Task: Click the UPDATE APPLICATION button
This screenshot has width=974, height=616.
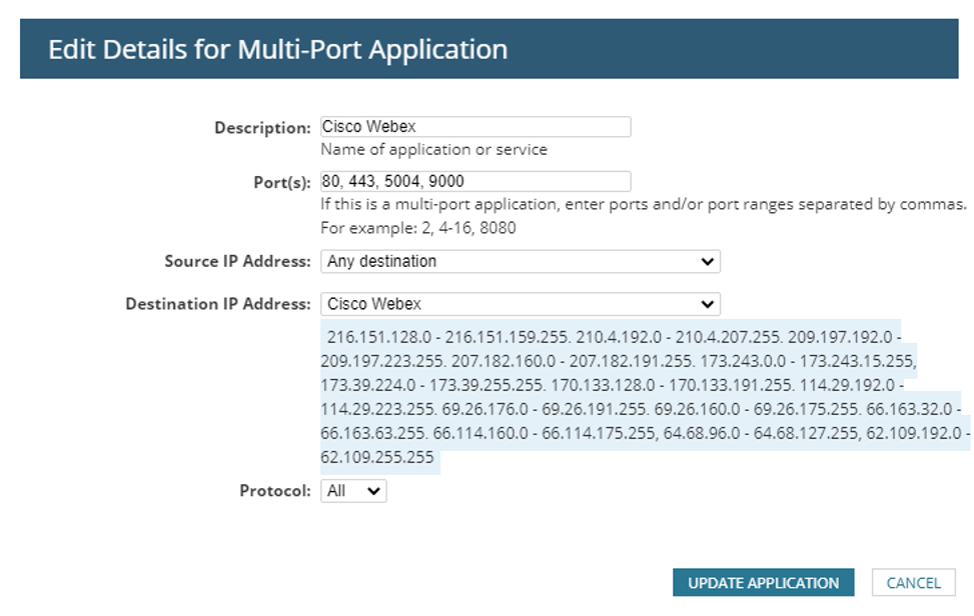Action: [x=763, y=583]
